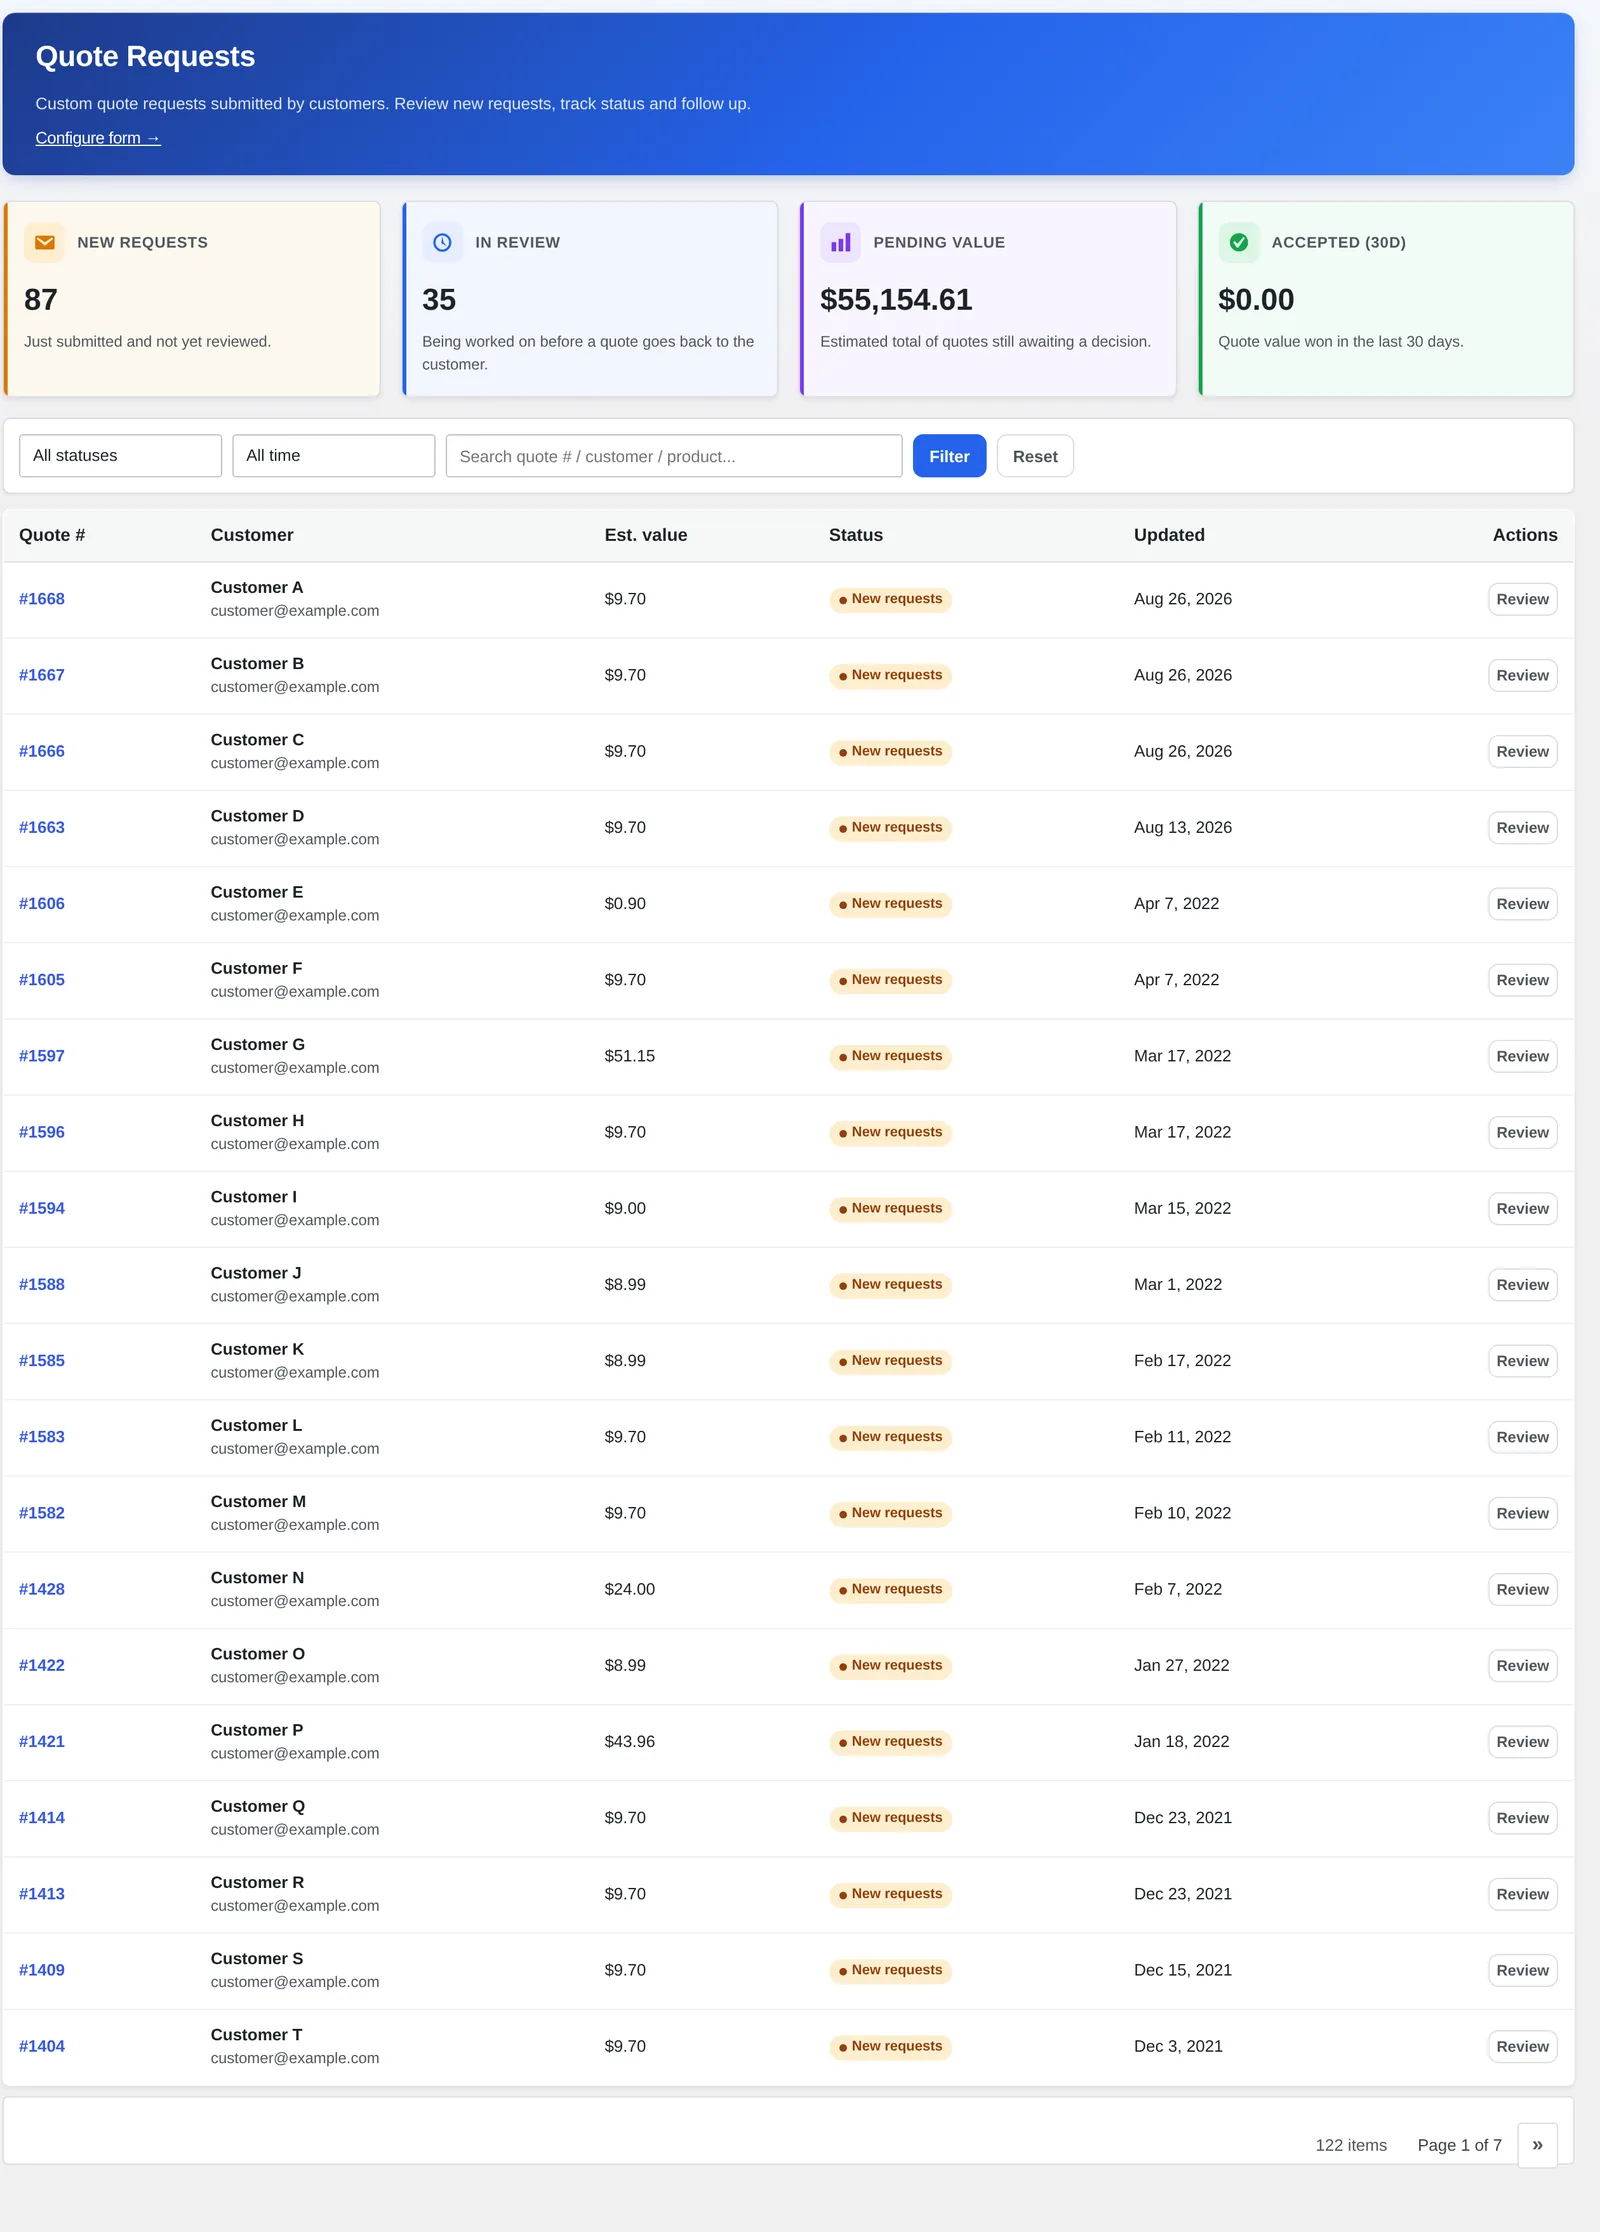The height and width of the screenshot is (2232, 1600).
Task: Review the quote for Customer B
Action: [1522, 675]
